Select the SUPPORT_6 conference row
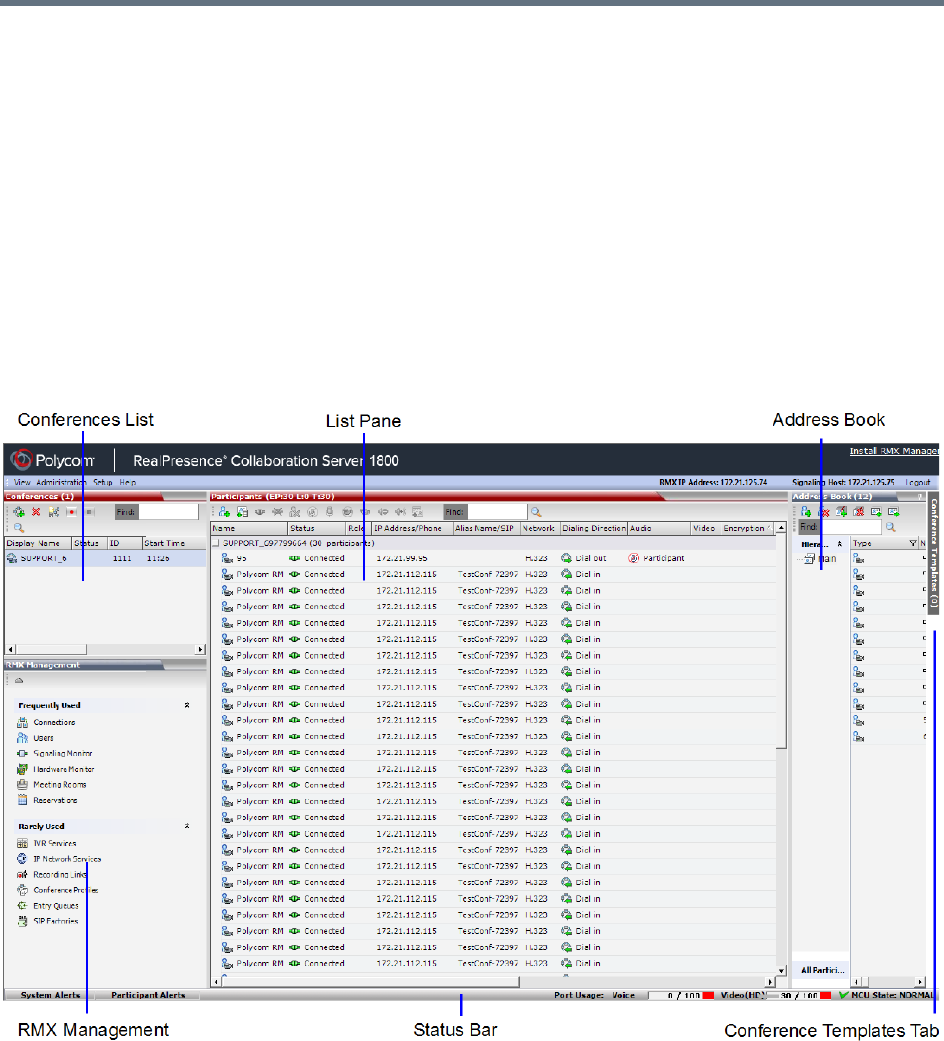944x1041 pixels. (x=106, y=558)
